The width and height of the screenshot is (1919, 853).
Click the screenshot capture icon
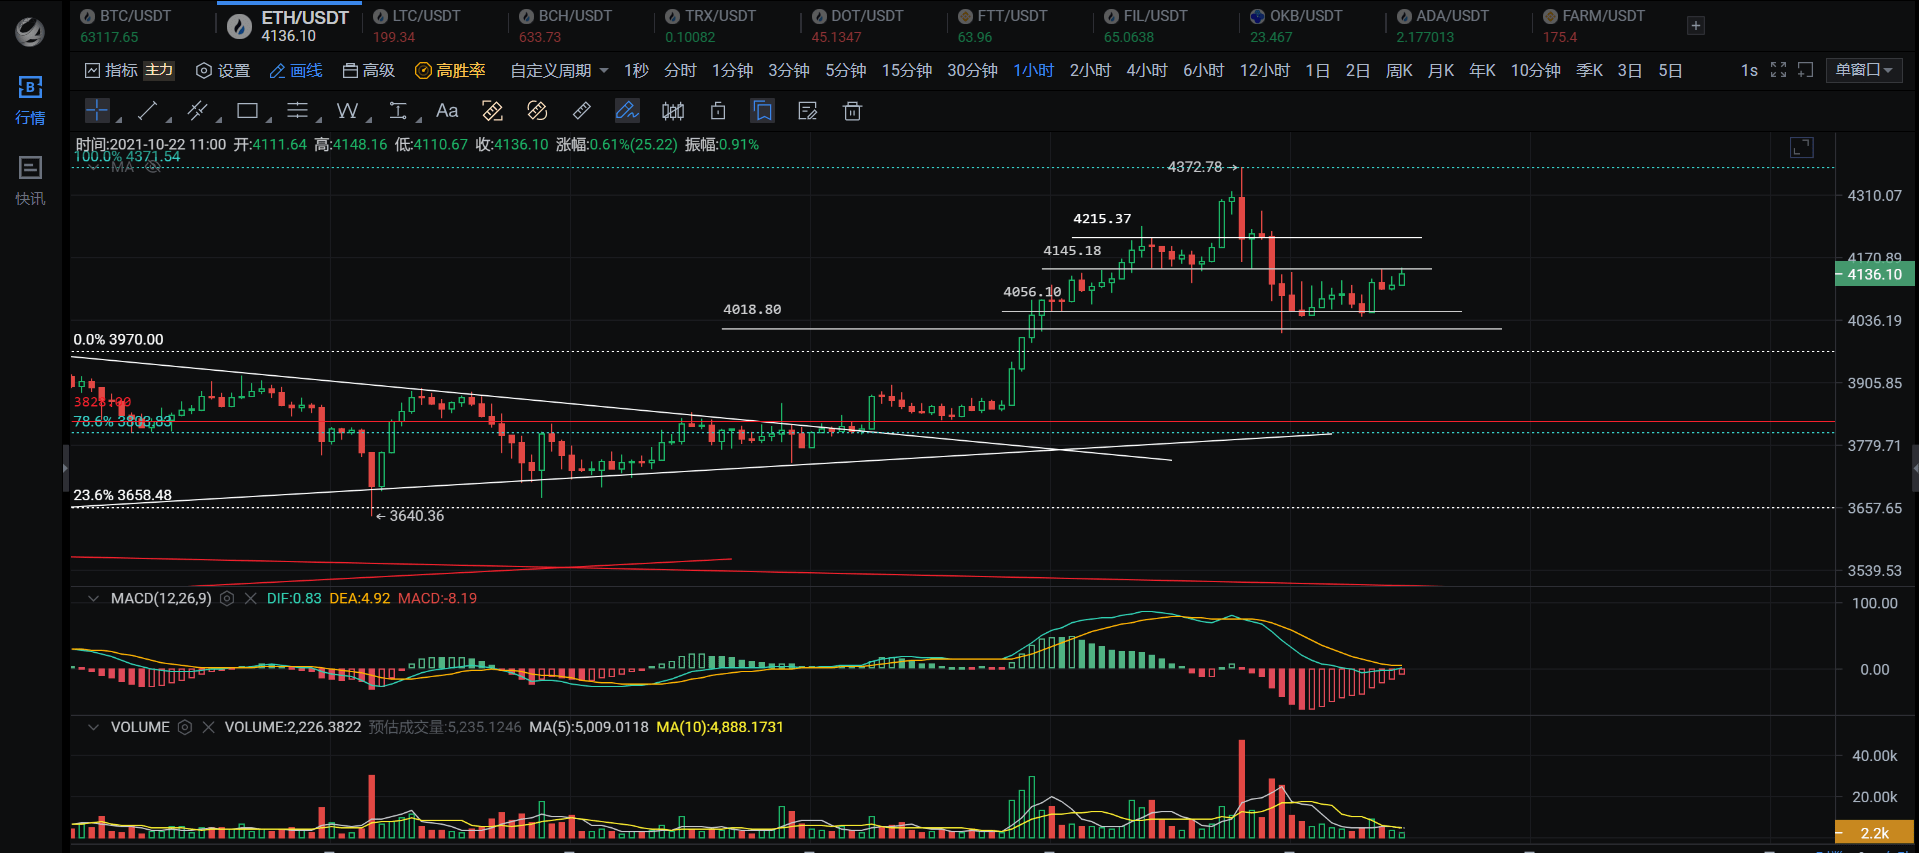[x=1805, y=70]
